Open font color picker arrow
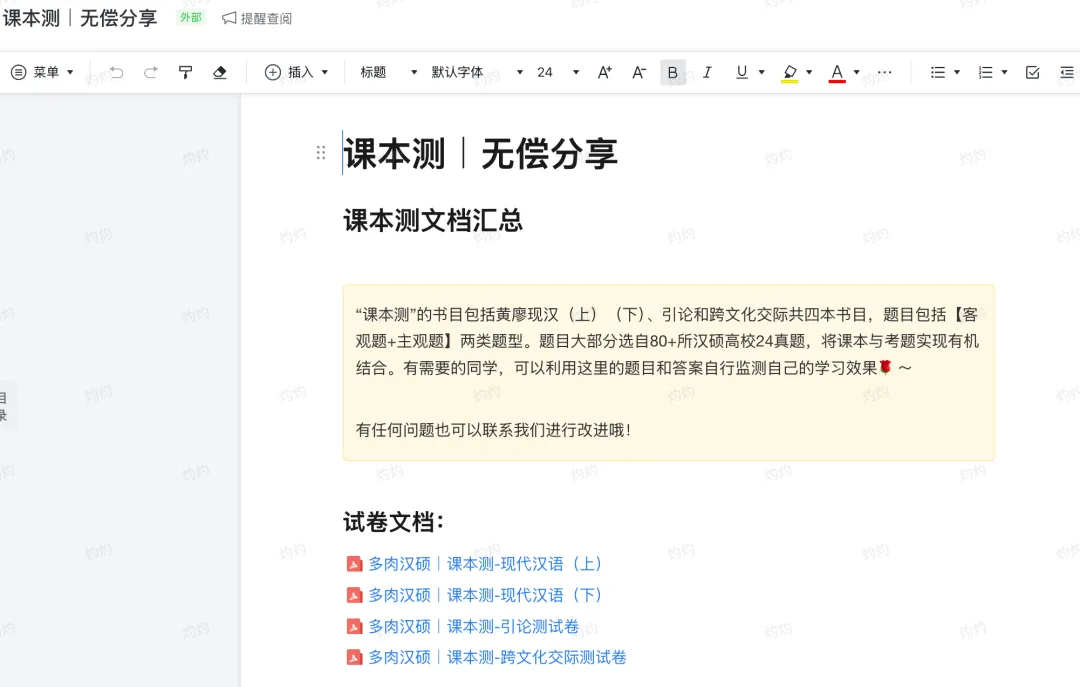 857,72
